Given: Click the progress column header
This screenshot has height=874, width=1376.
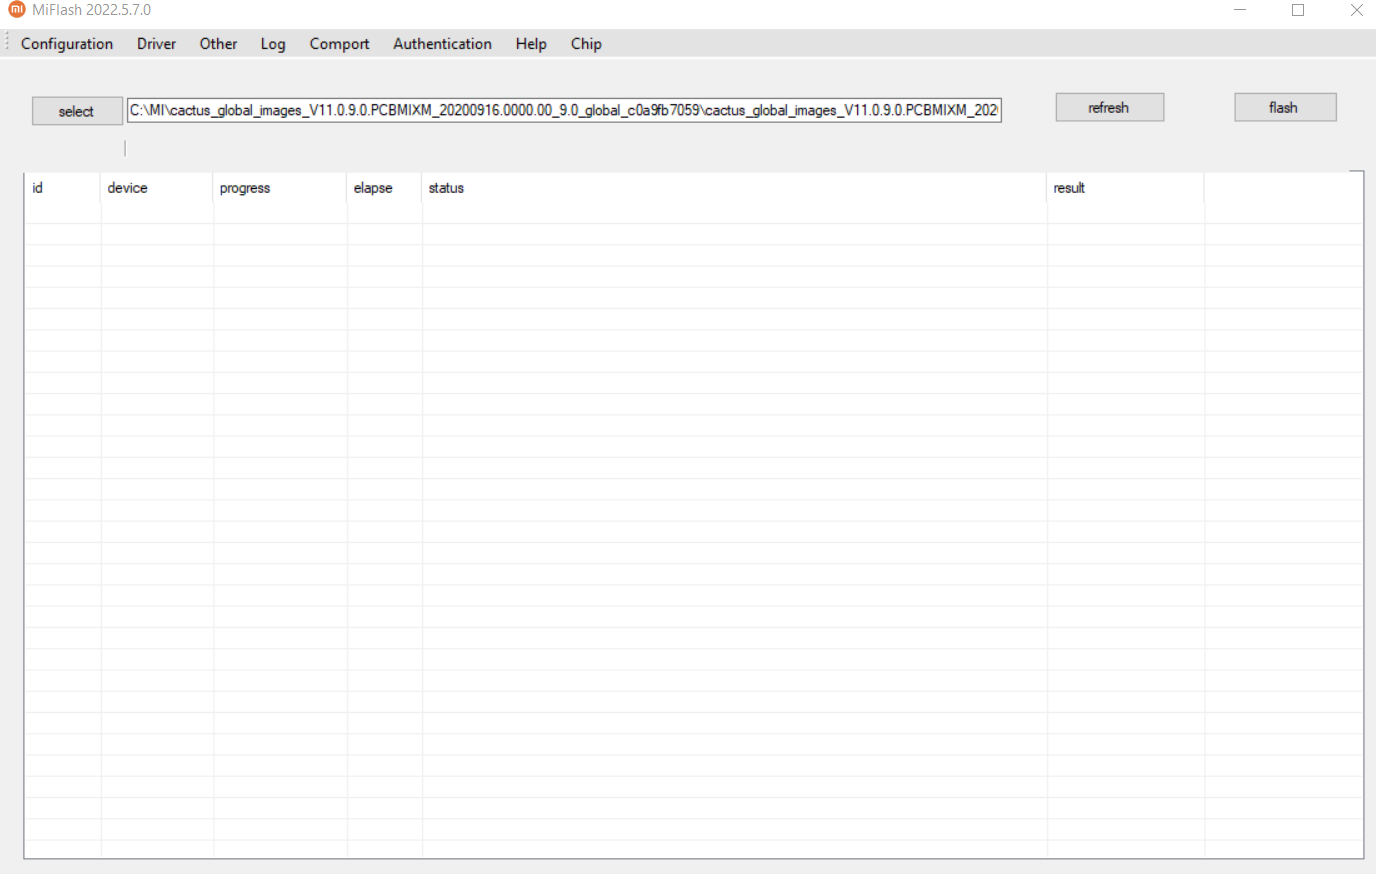Looking at the screenshot, I should pyautogui.click(x=279, y=188).
